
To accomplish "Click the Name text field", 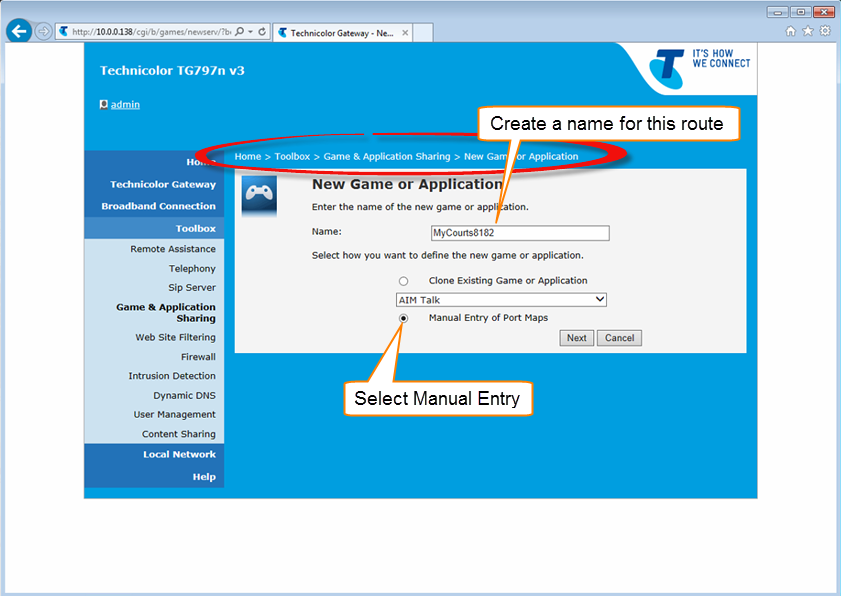I will 519,233.
